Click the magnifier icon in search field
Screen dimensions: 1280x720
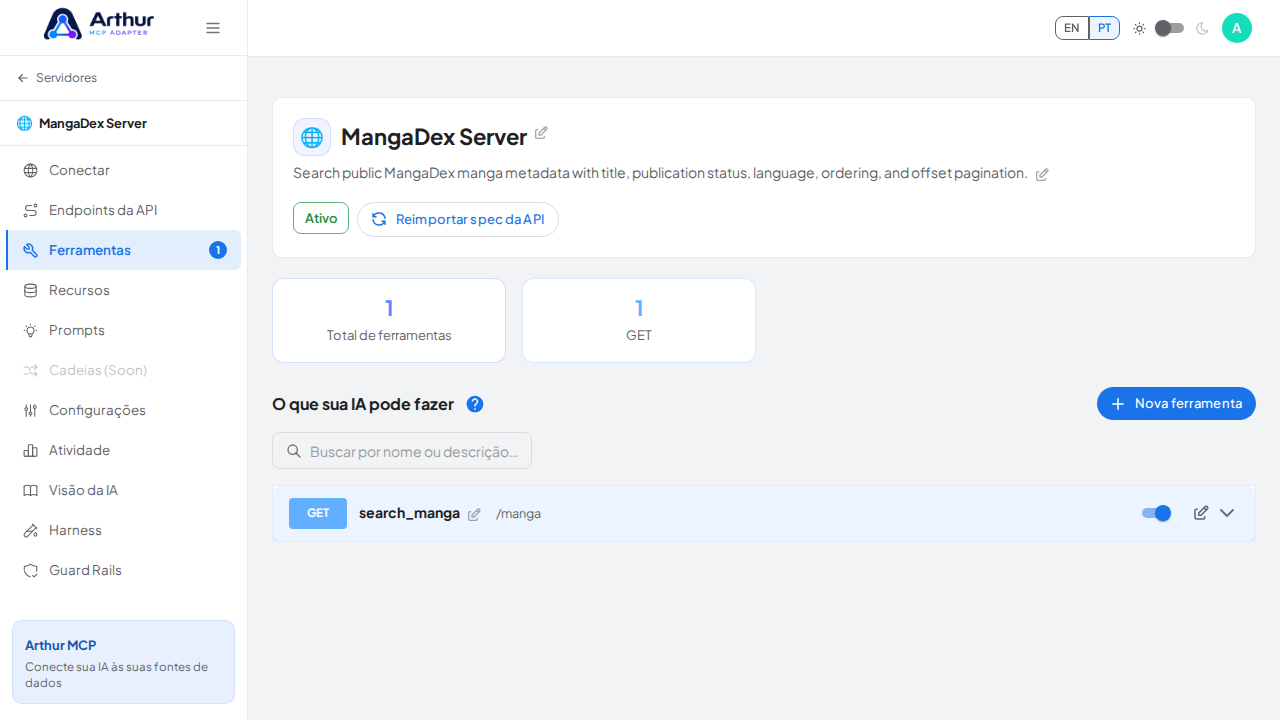[294, 451]
